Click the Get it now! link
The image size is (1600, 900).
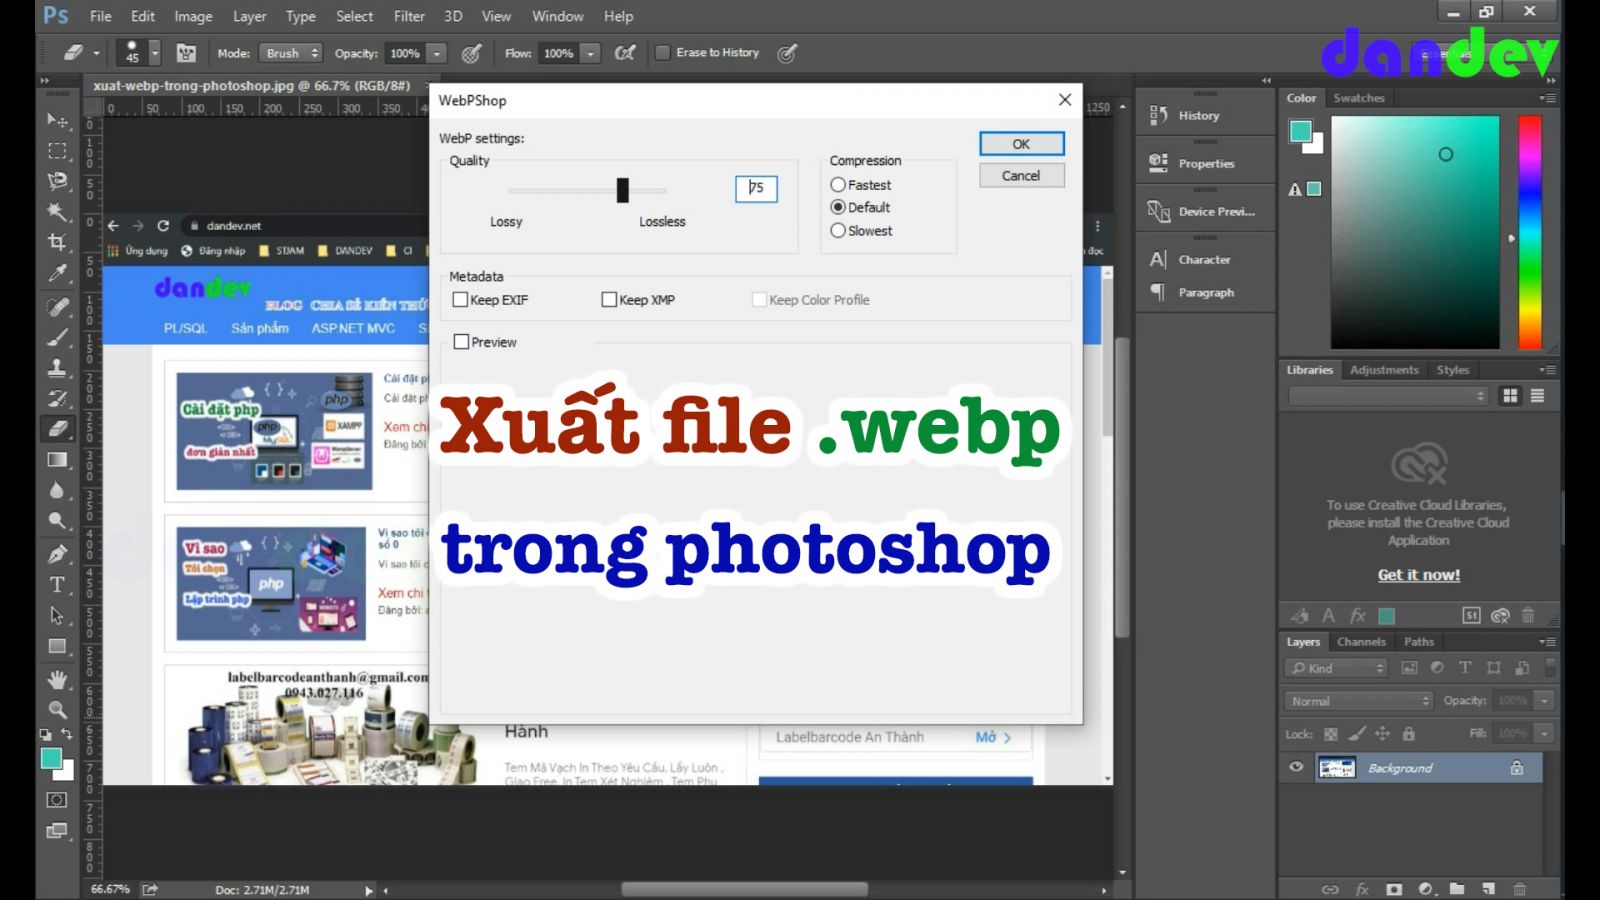(1418, 575)
